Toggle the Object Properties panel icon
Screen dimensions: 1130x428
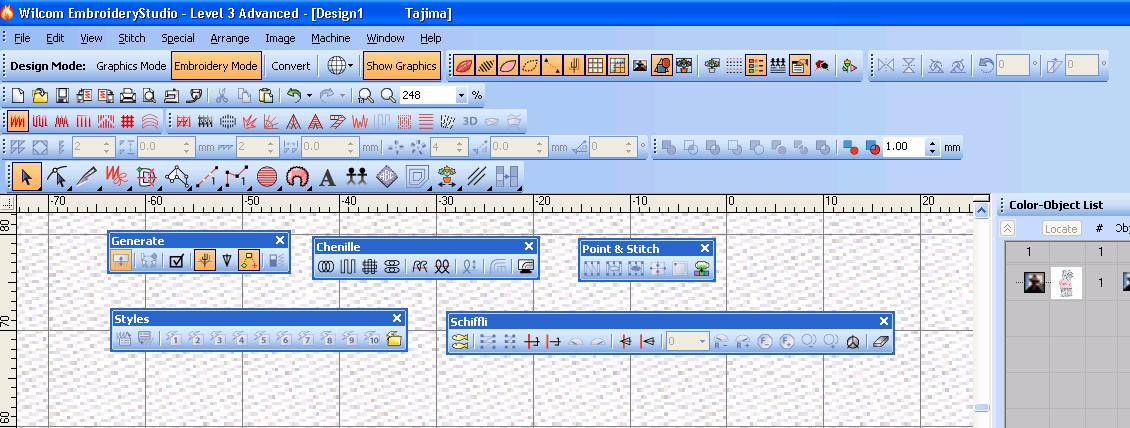(x=800, y=66)
